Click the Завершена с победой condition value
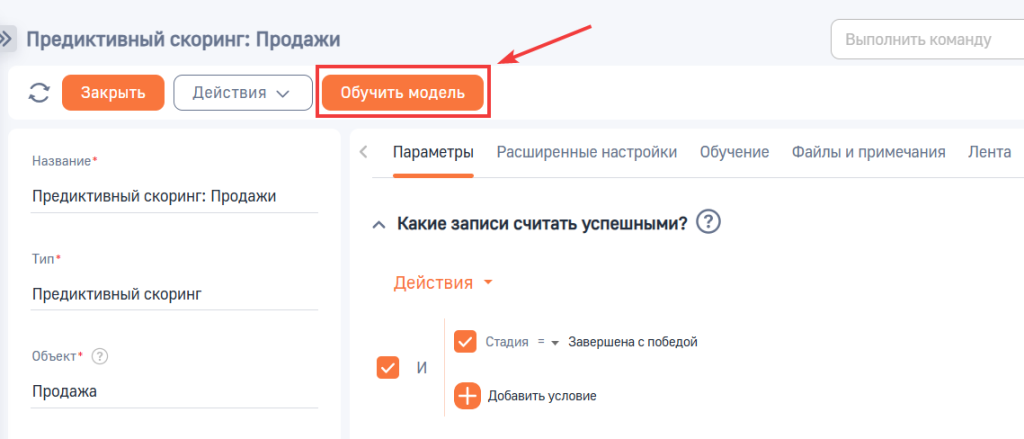This screenshot has width=1024, height=439. (x=633, y=342)
